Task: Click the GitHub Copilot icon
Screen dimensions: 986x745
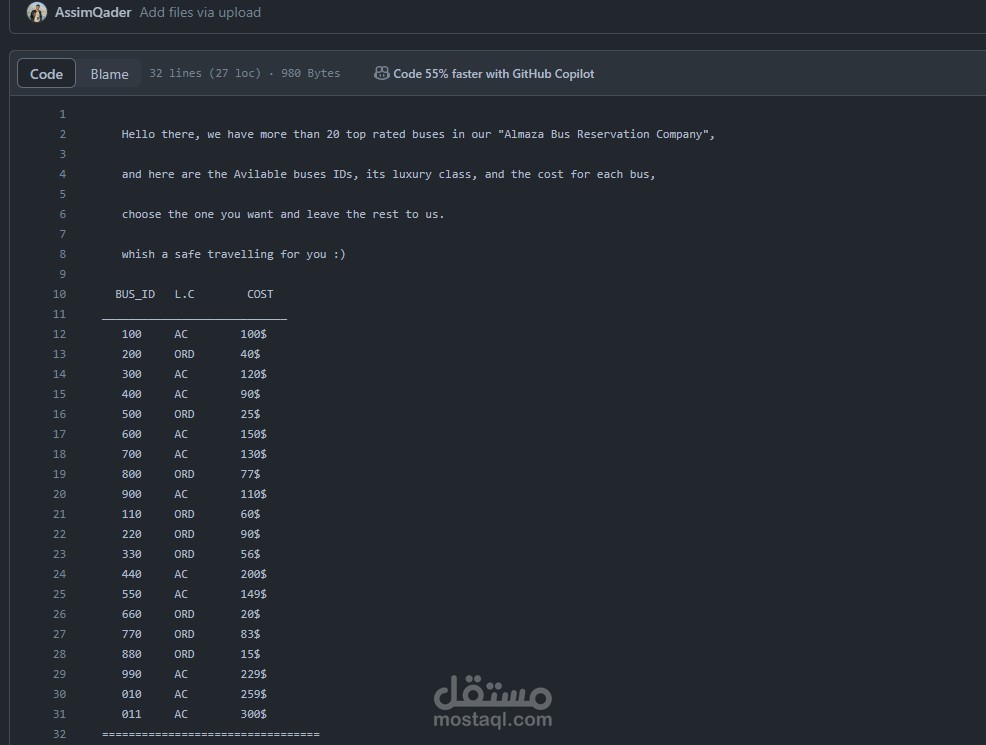Action: tap(381, 74)
